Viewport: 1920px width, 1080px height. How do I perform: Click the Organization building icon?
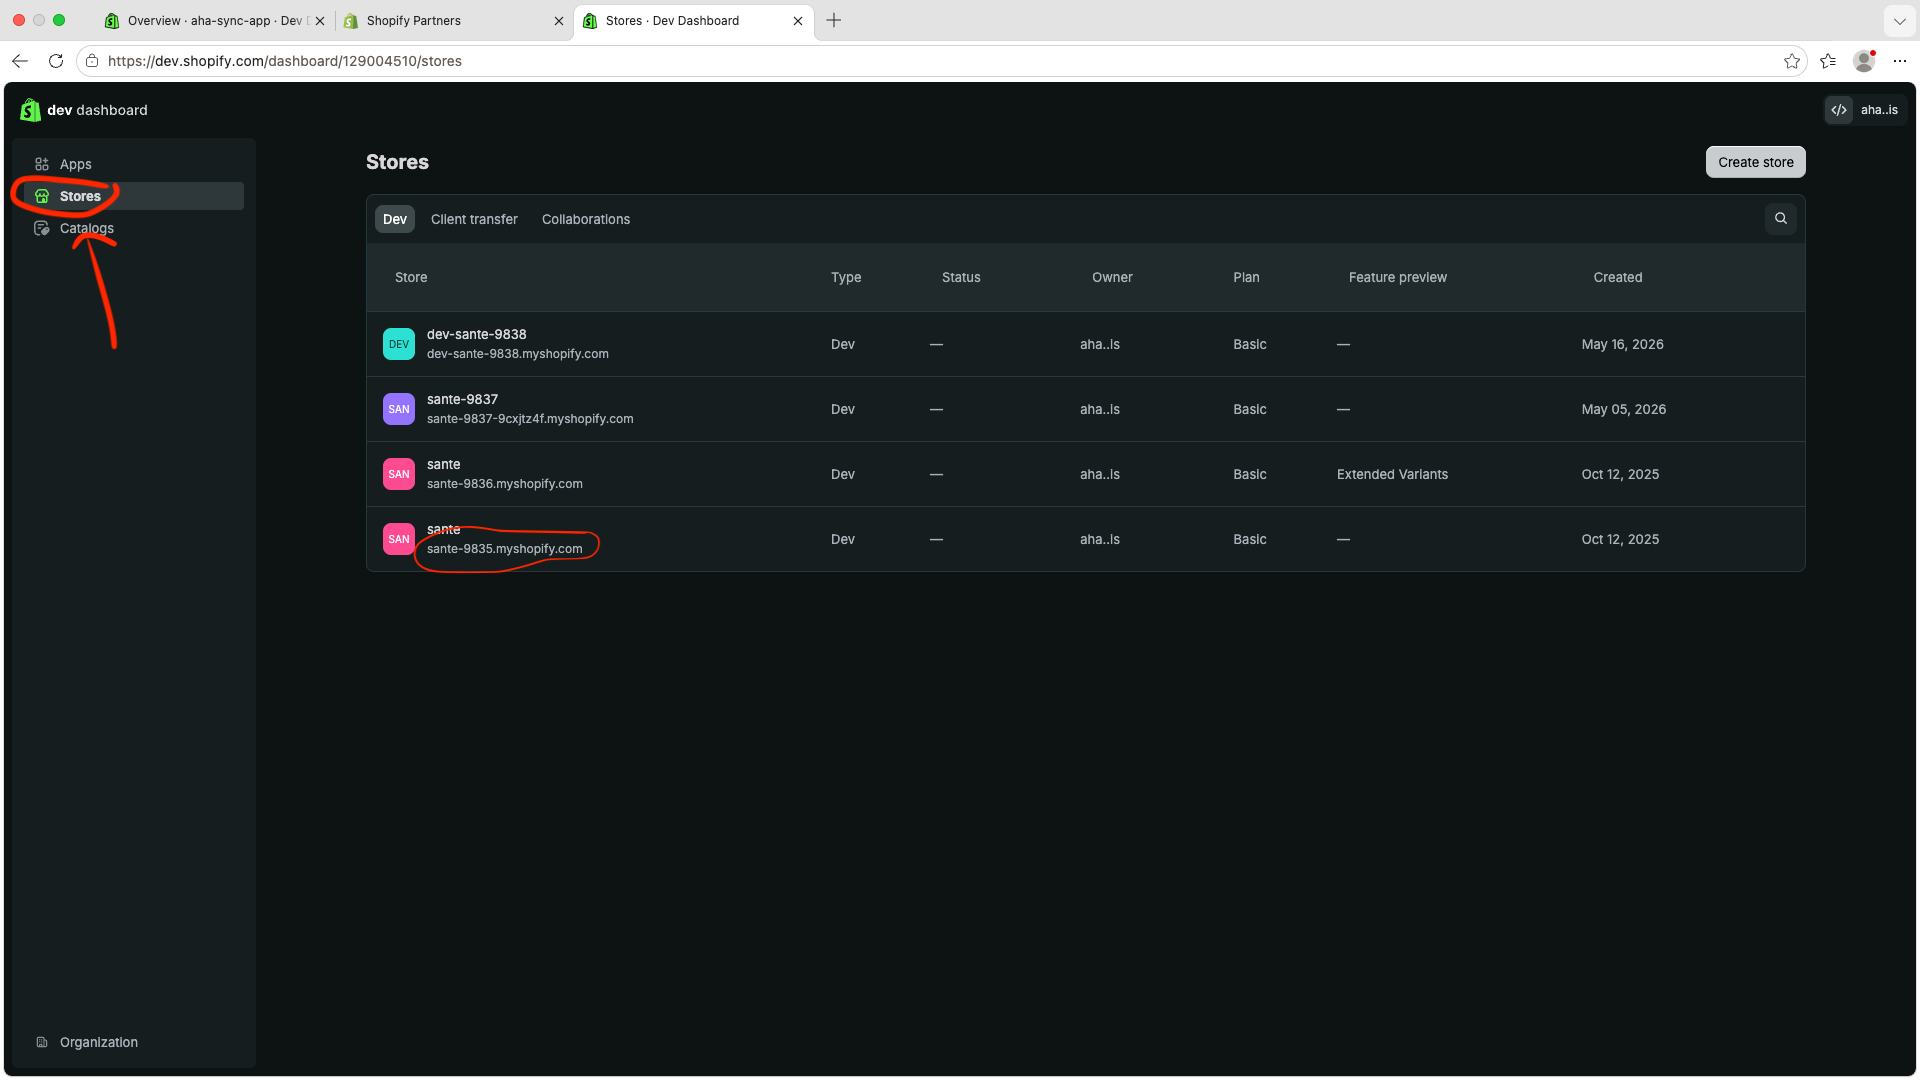click(42, 1042)
